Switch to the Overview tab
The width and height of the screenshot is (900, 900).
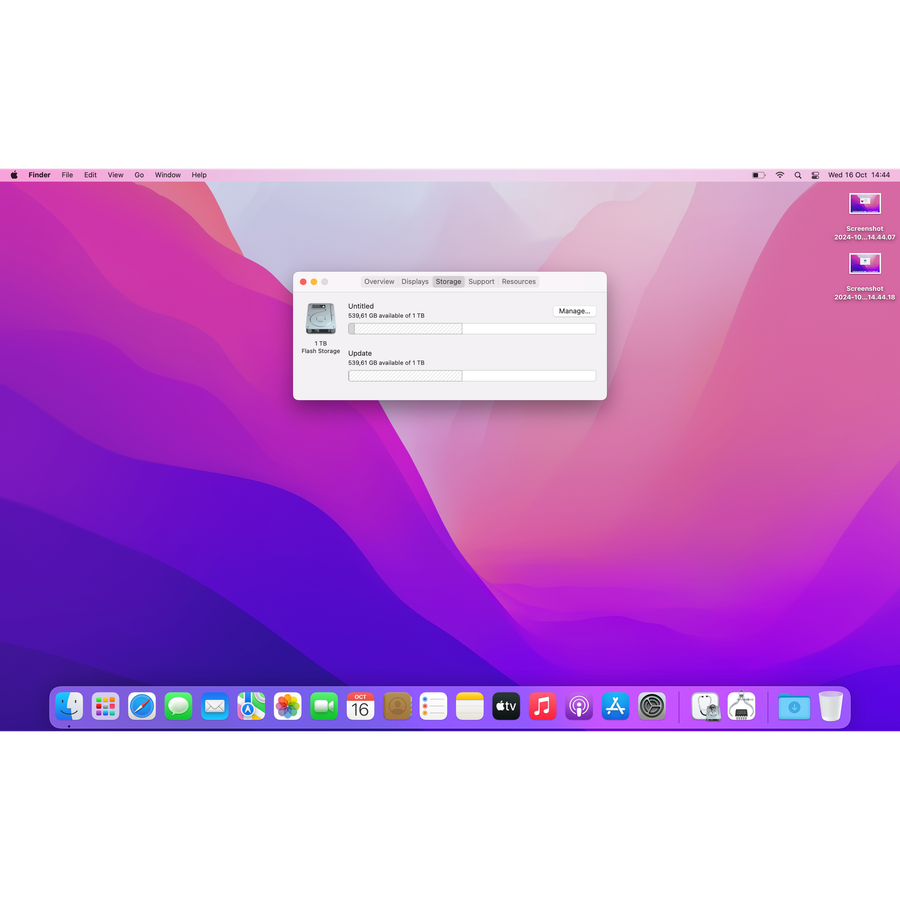click(379, 282)
